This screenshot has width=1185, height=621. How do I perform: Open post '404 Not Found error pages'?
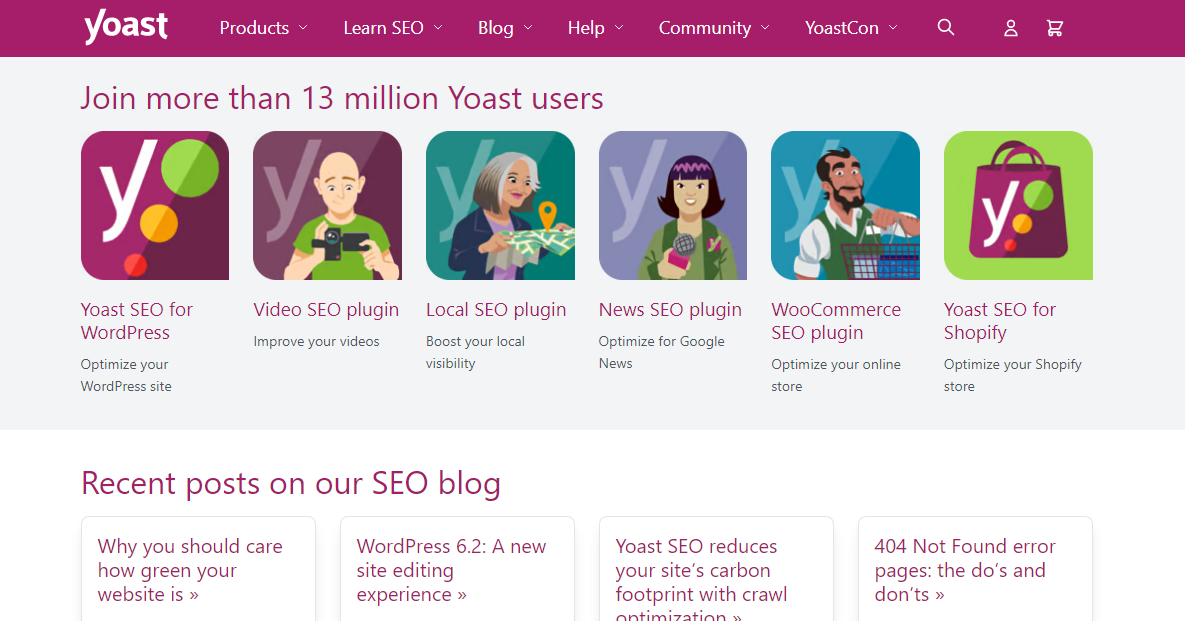[964, 570]
